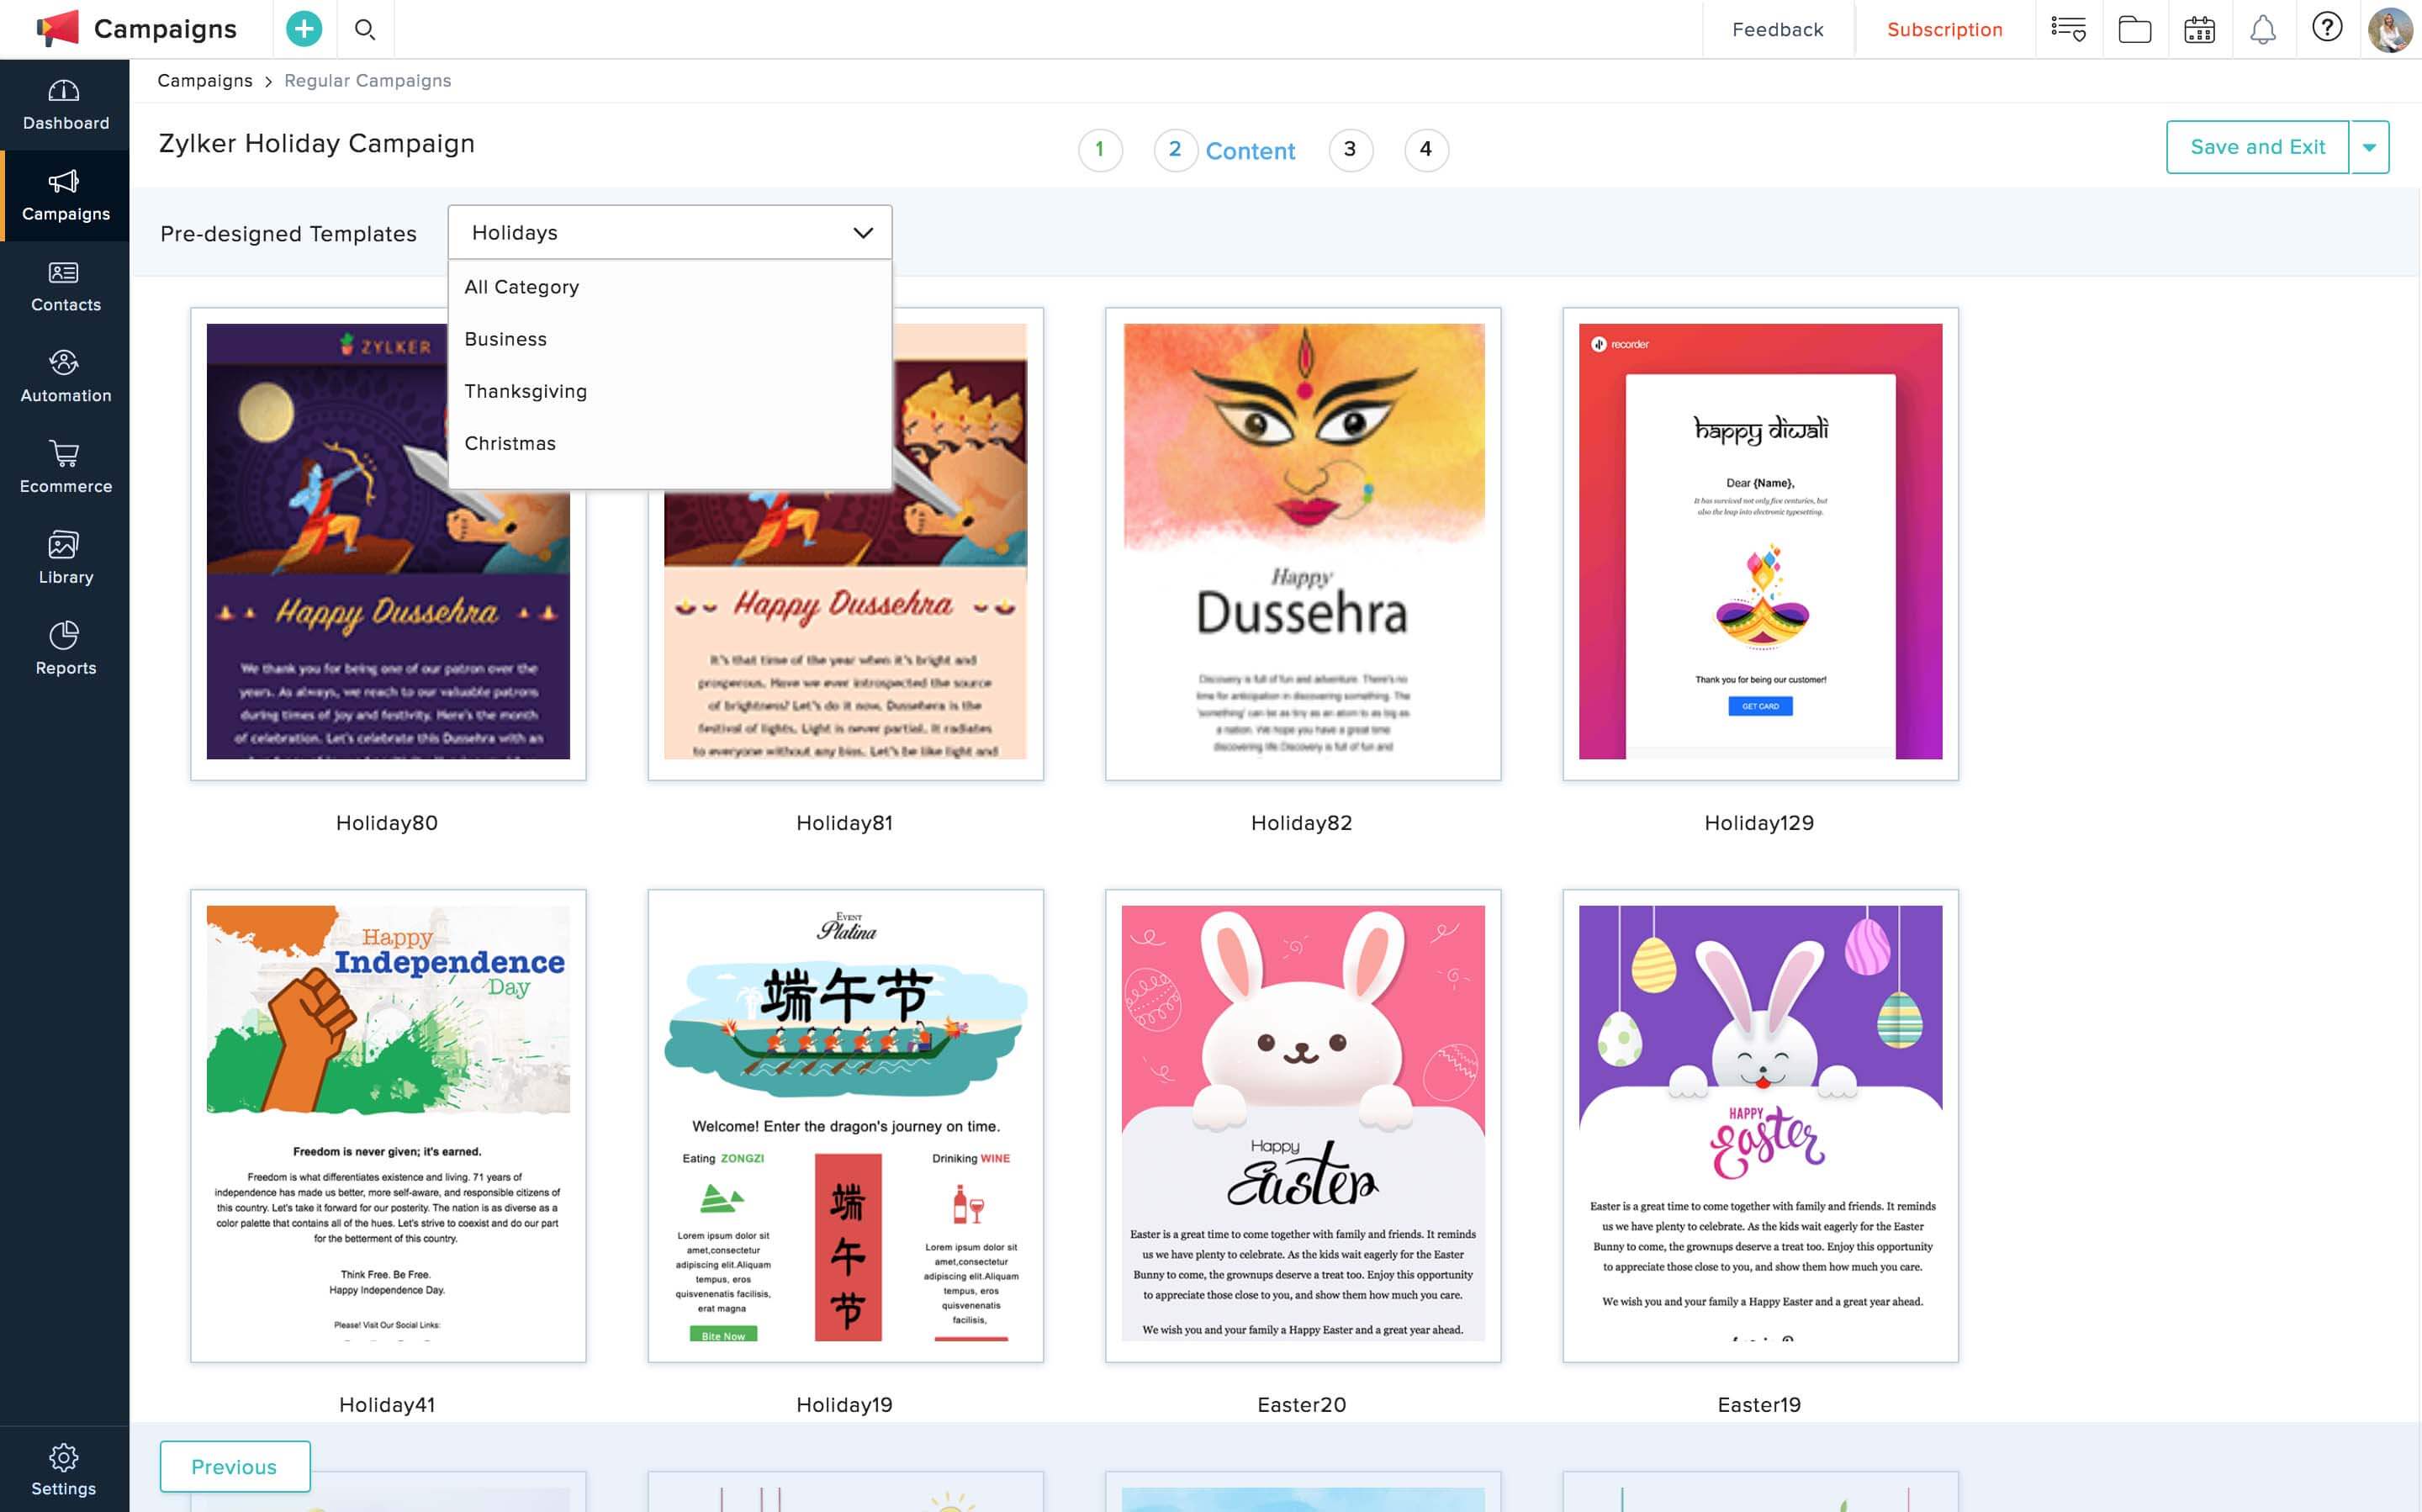Go to Dashboard in sidebar
2422x1512 pixels.
click(65, 105)
